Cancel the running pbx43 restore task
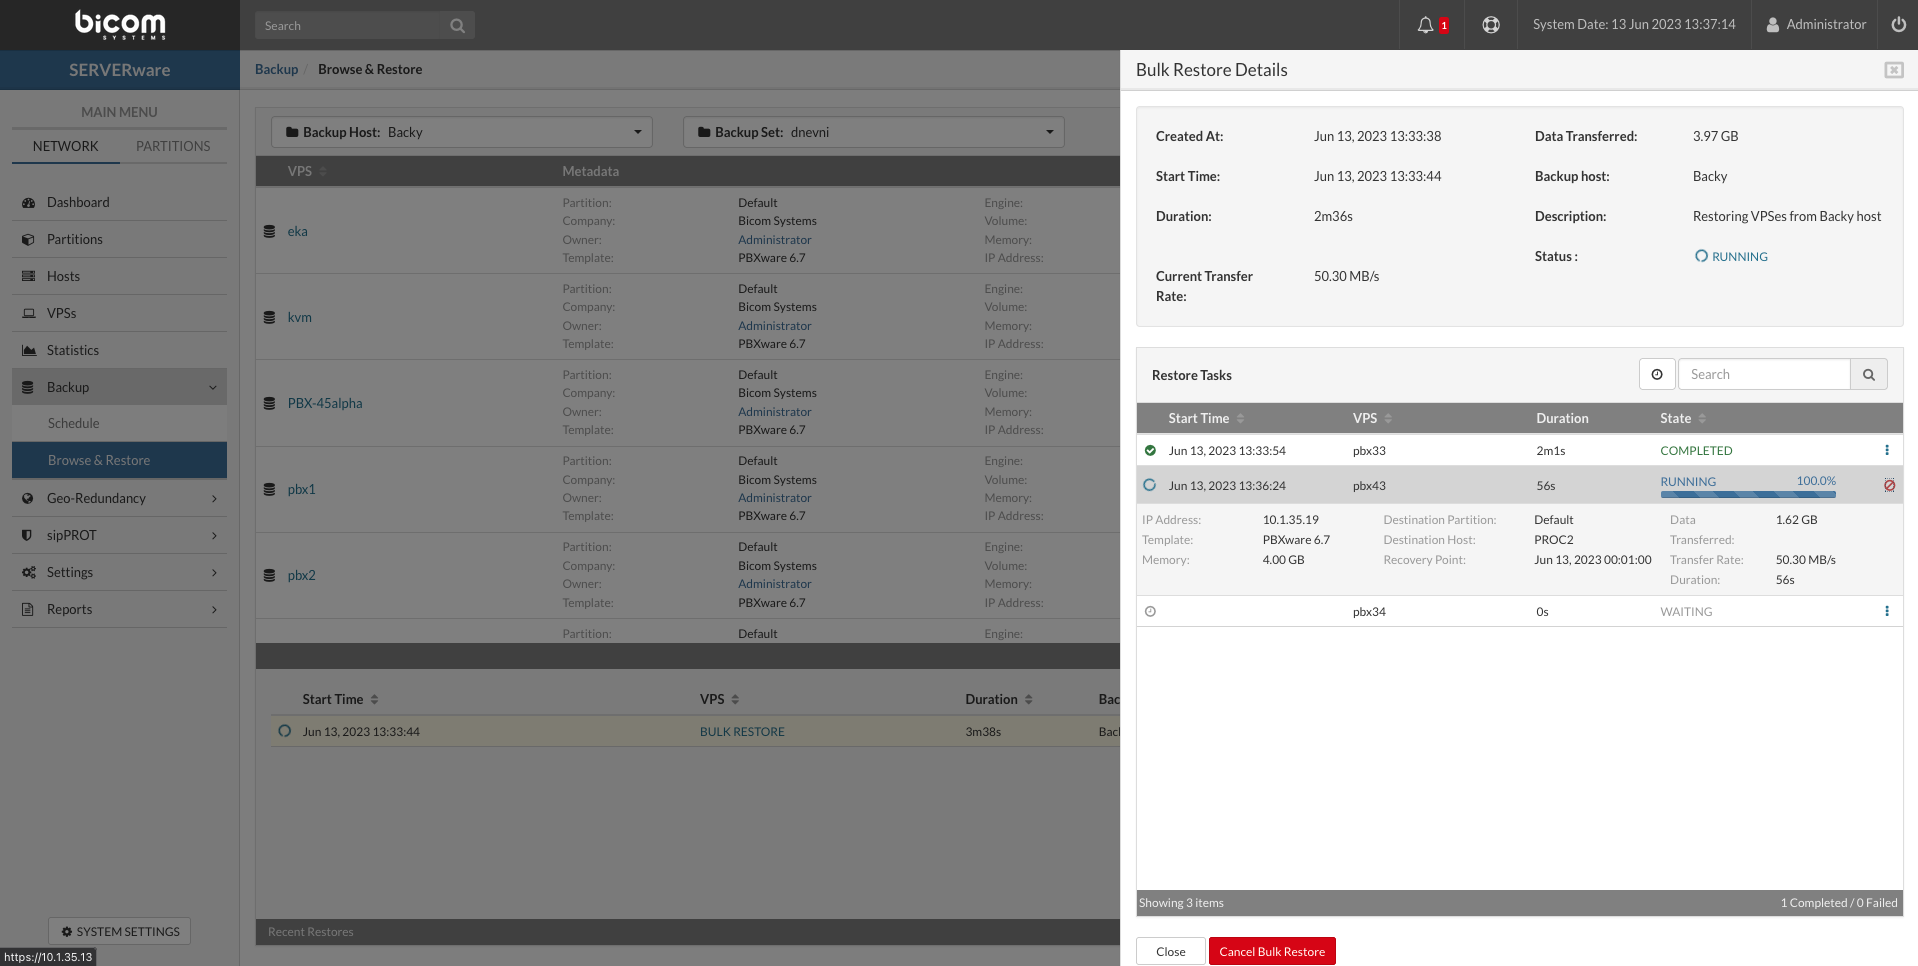The width and height of the screenshot is (1918, 966). click(x=1889, y=486)
